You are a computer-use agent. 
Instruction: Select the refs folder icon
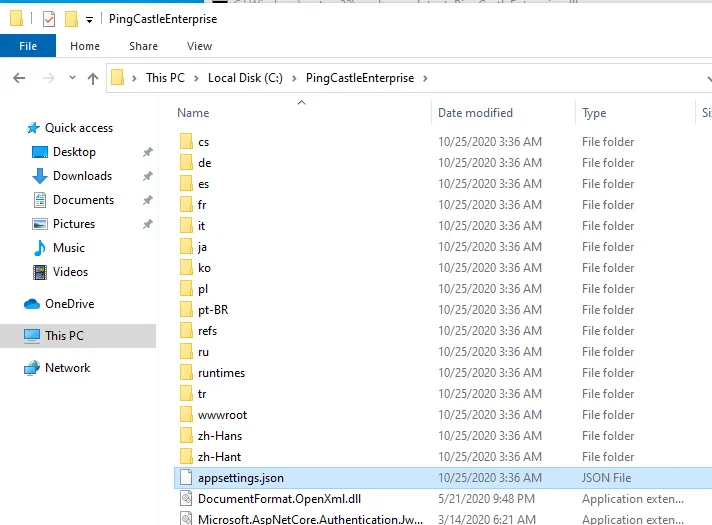(186, 330)
